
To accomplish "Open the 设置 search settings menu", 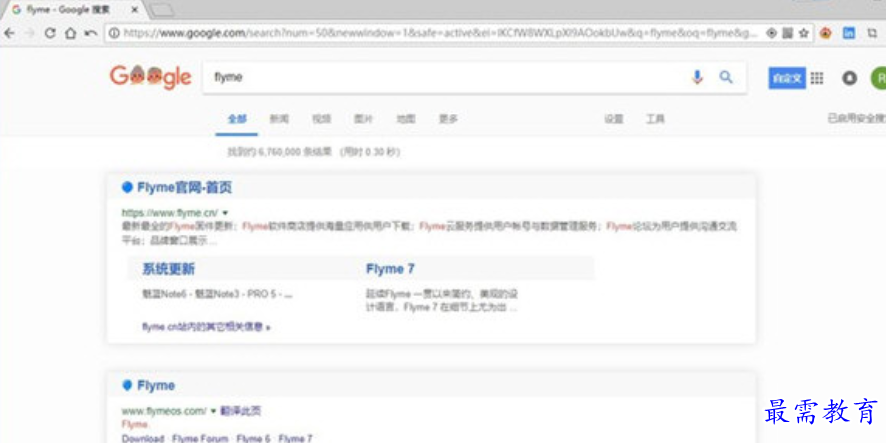I will pos(614,119).
